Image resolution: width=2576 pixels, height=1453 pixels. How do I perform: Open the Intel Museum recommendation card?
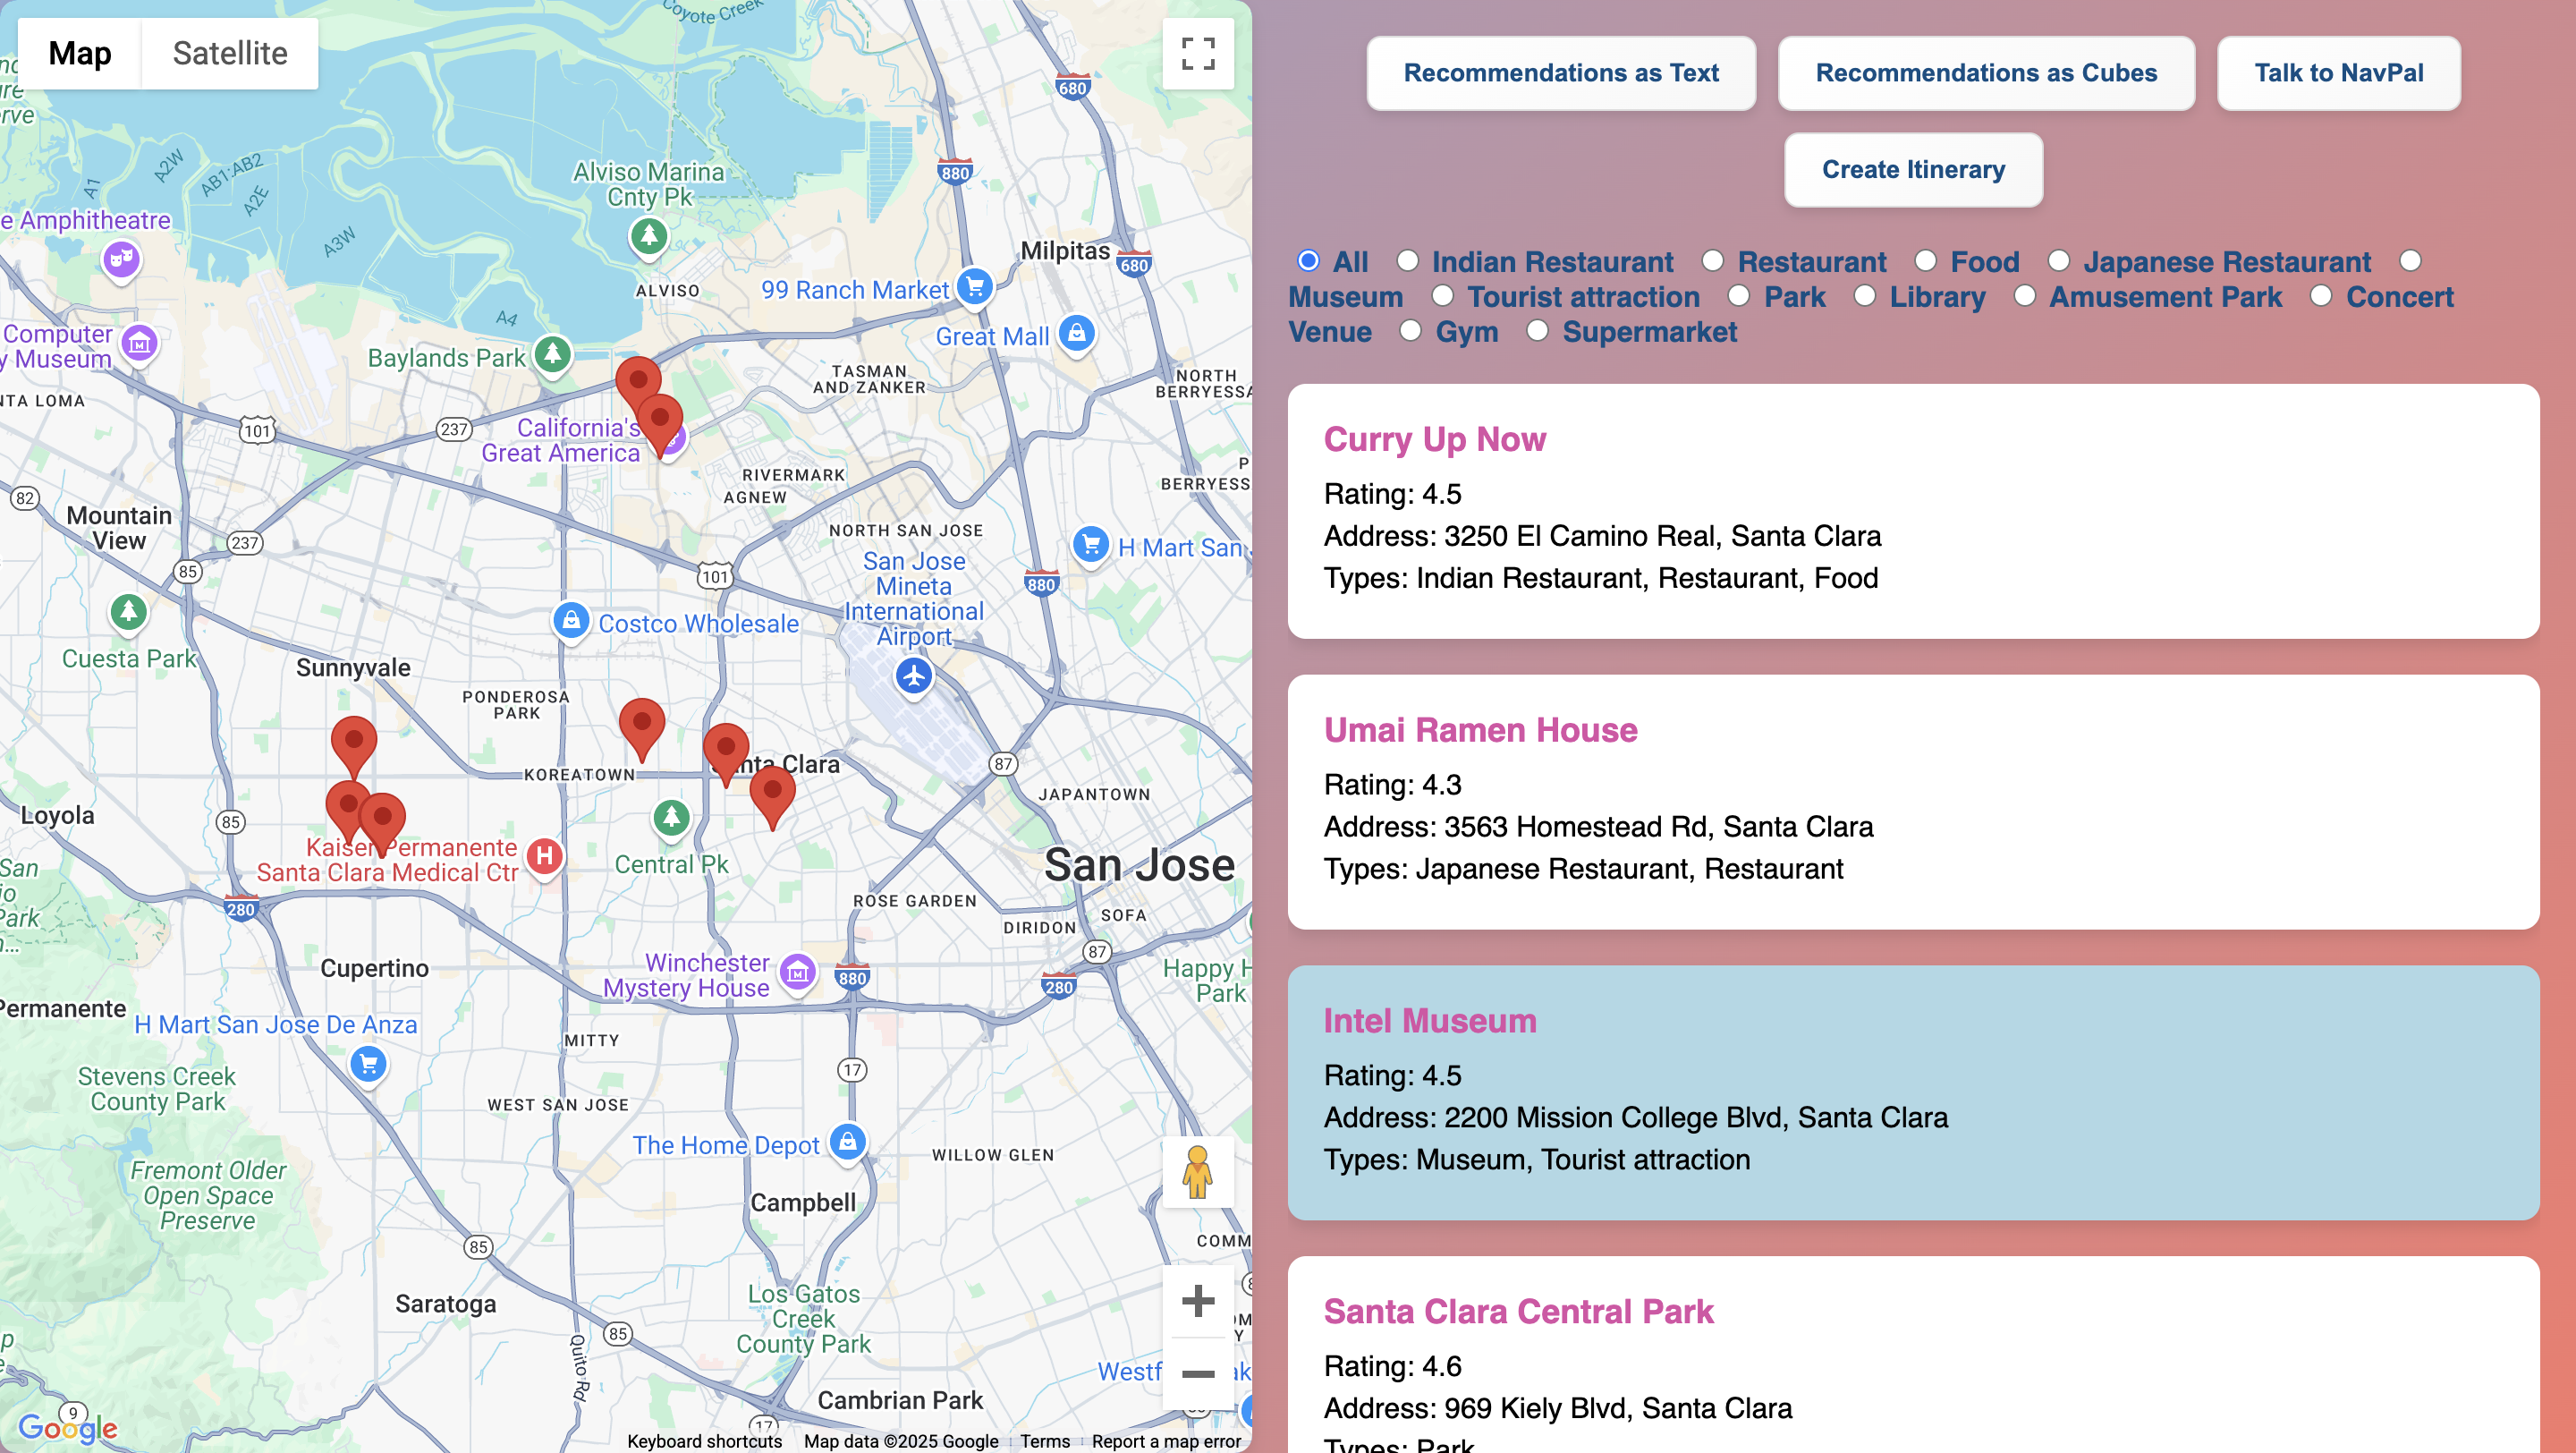coord(1912,1092)
